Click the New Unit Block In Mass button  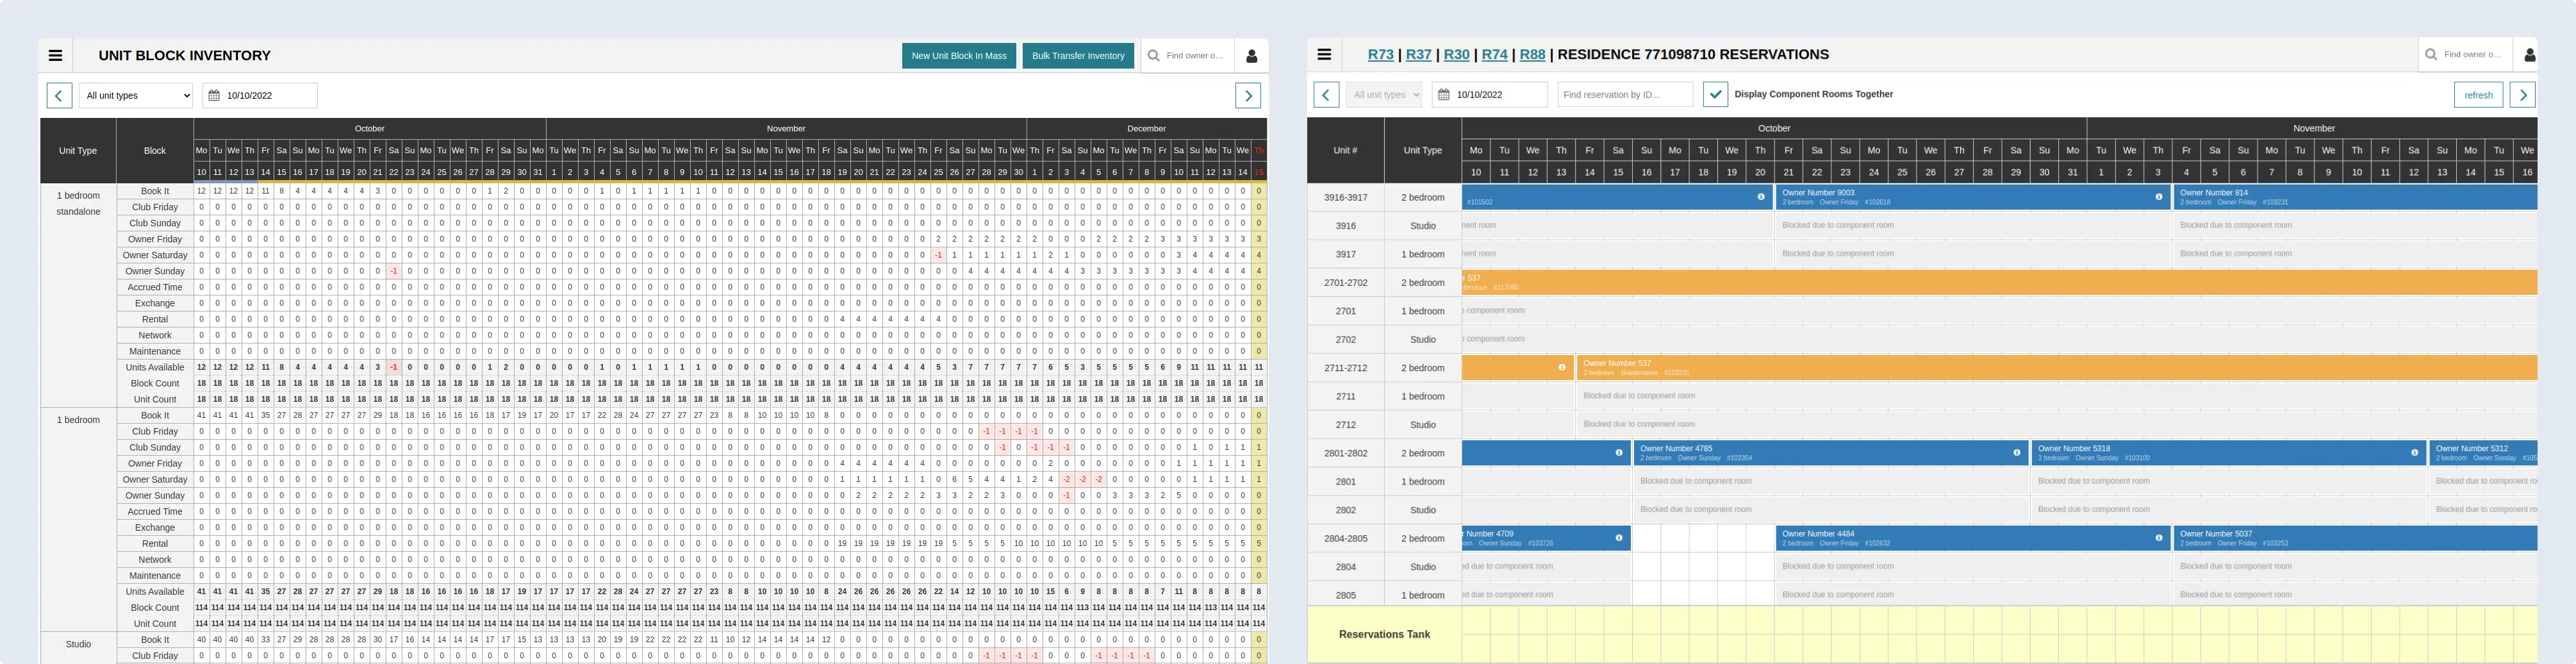click(958, 56)
